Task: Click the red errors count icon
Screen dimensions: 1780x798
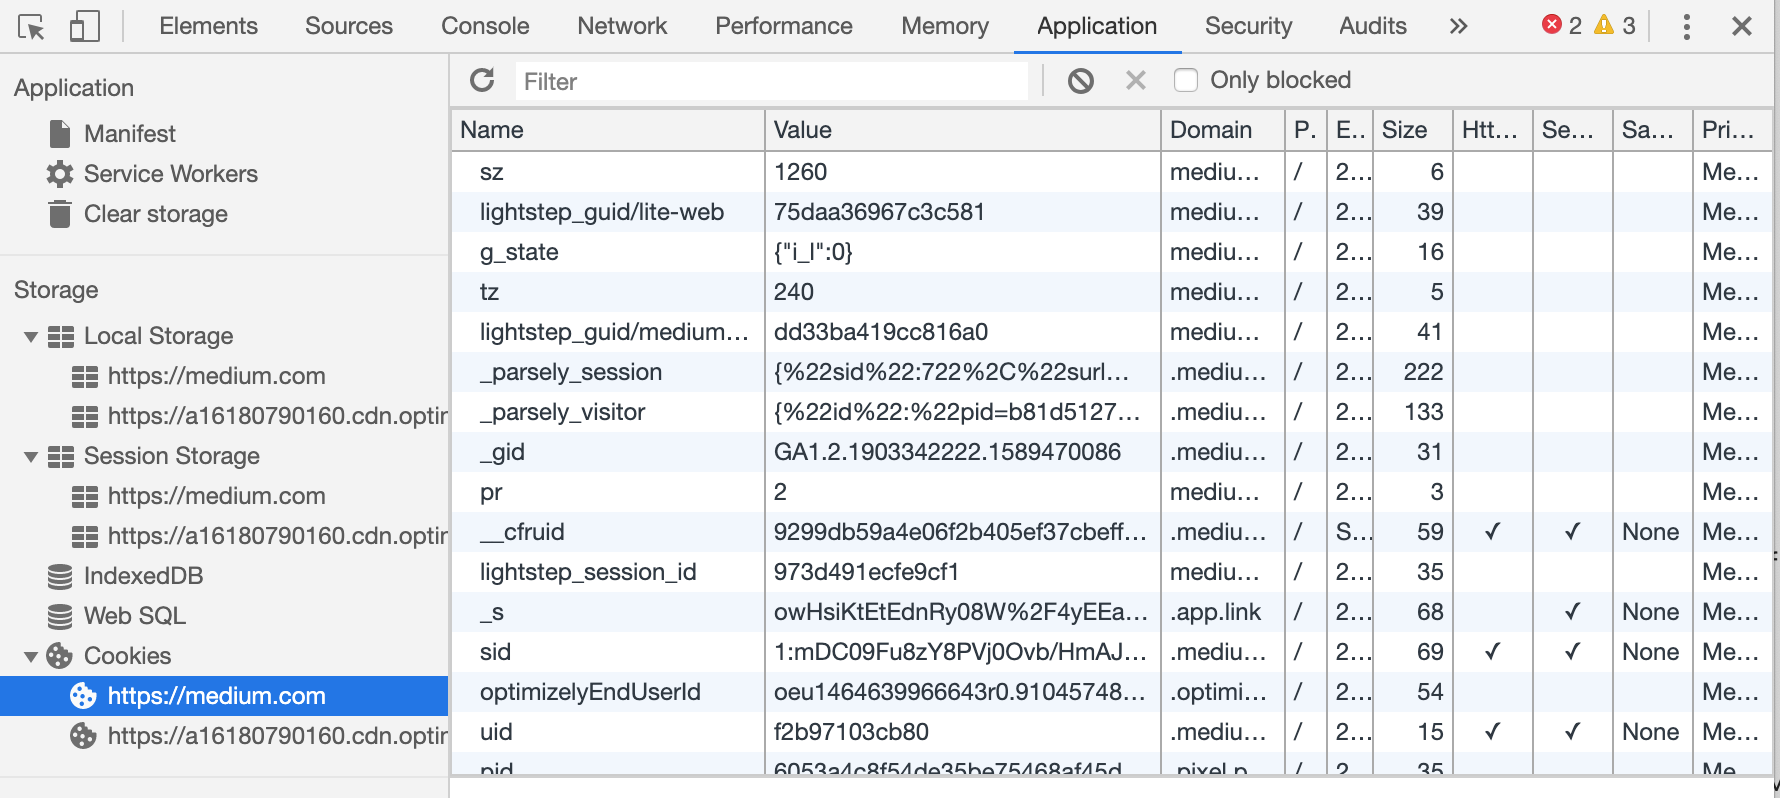Action: tap(1552, 25)
